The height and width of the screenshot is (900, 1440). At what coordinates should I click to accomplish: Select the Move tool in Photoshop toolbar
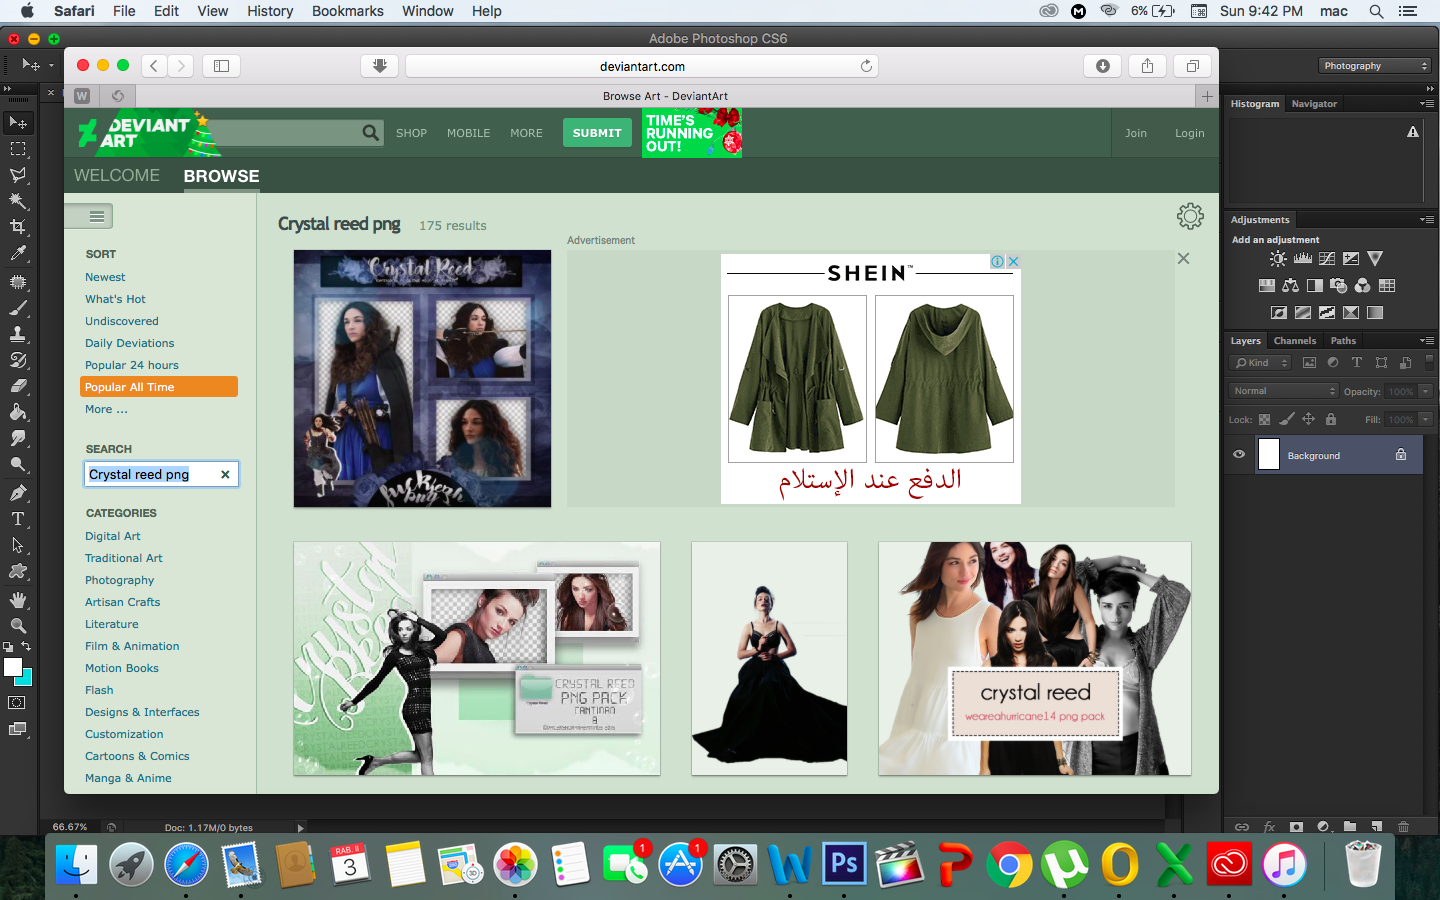coord(18,123)
